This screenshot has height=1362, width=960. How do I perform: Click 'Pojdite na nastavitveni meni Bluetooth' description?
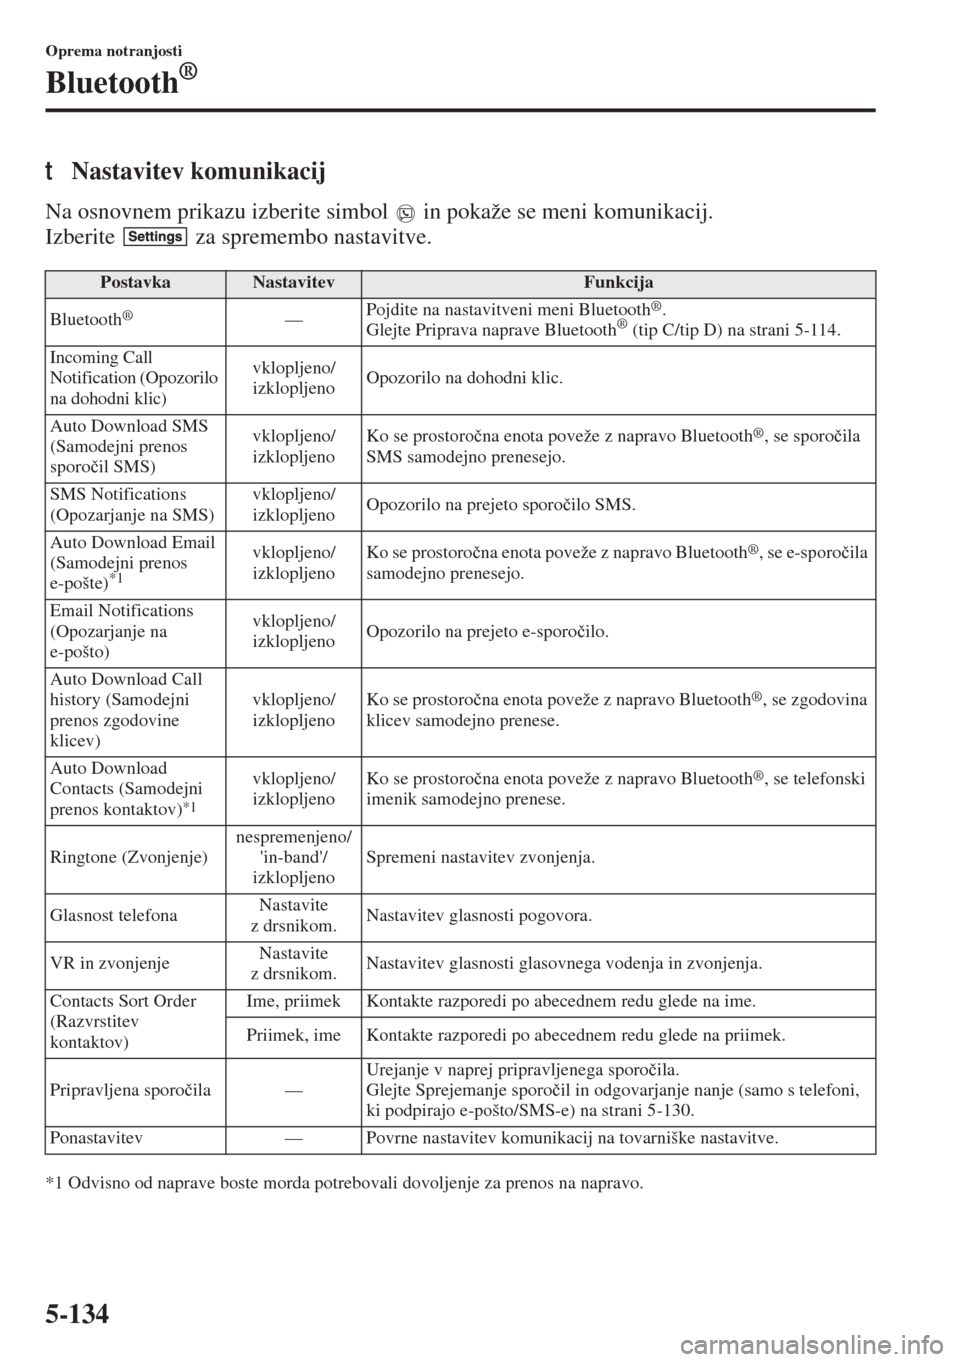(516, 309)
